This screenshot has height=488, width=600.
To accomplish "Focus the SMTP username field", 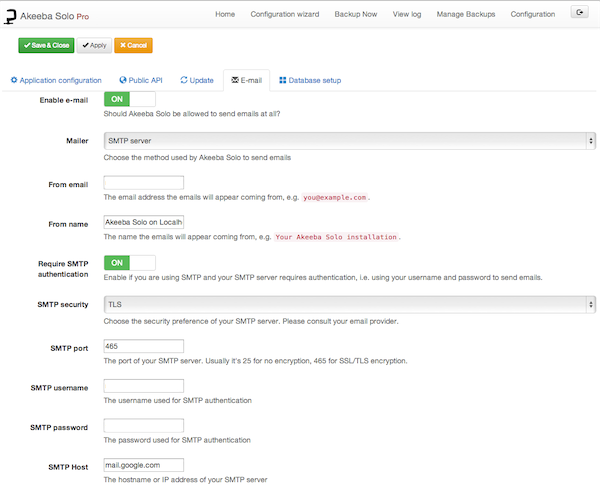I will pos(143,386).
